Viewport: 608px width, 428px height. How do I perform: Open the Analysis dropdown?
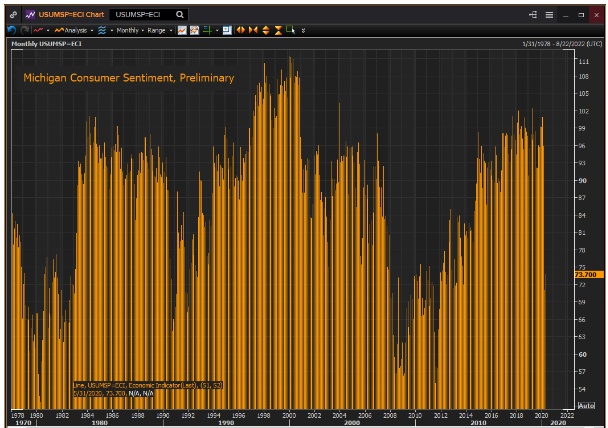(74, 31)
